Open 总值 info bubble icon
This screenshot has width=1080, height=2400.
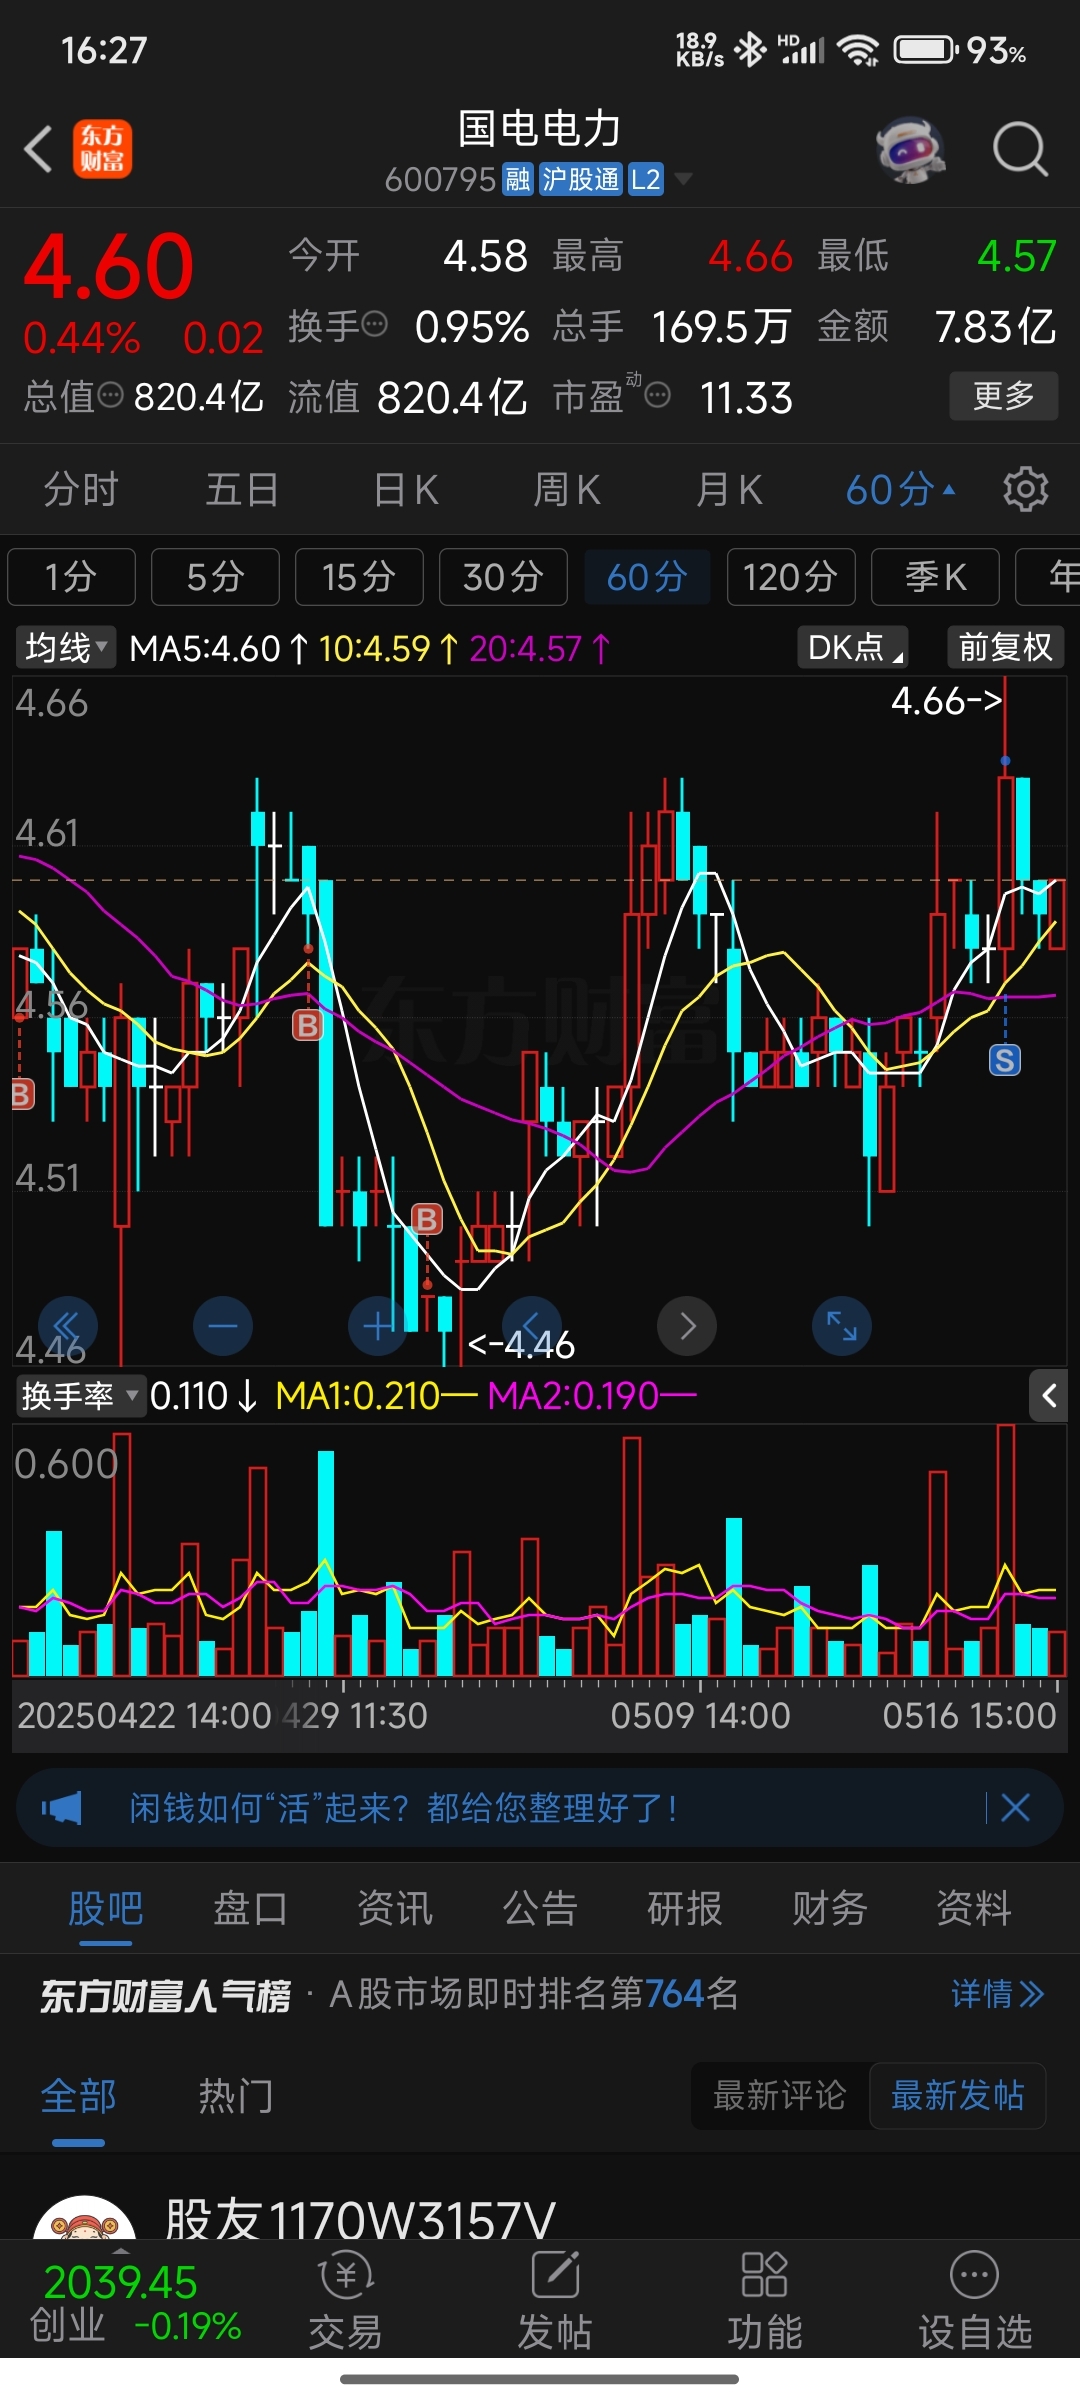111,396
